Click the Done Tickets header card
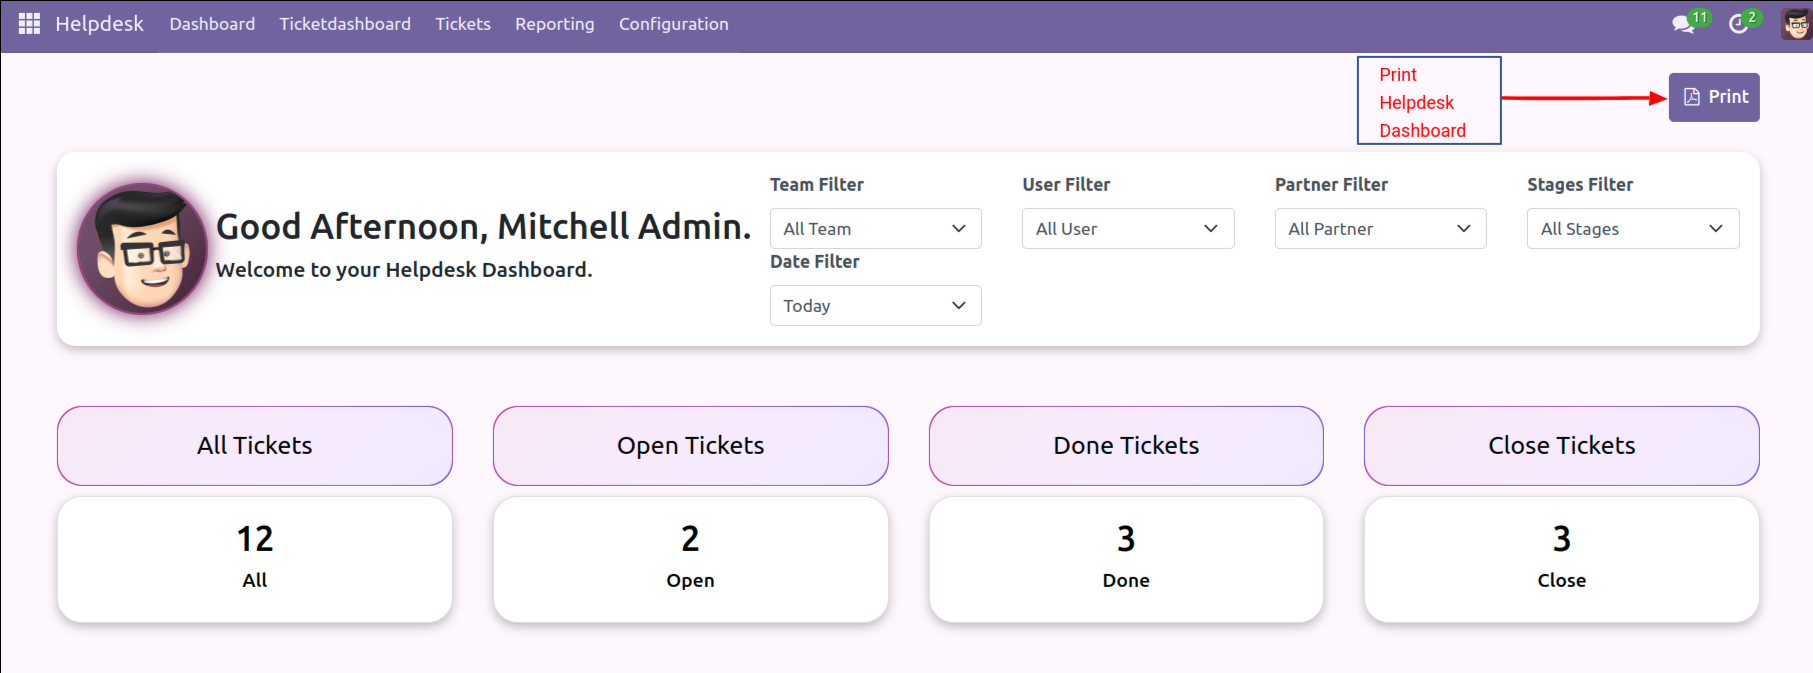Image resolution: width=1813 pixels, height=673 pixels. coord(1126,446)
